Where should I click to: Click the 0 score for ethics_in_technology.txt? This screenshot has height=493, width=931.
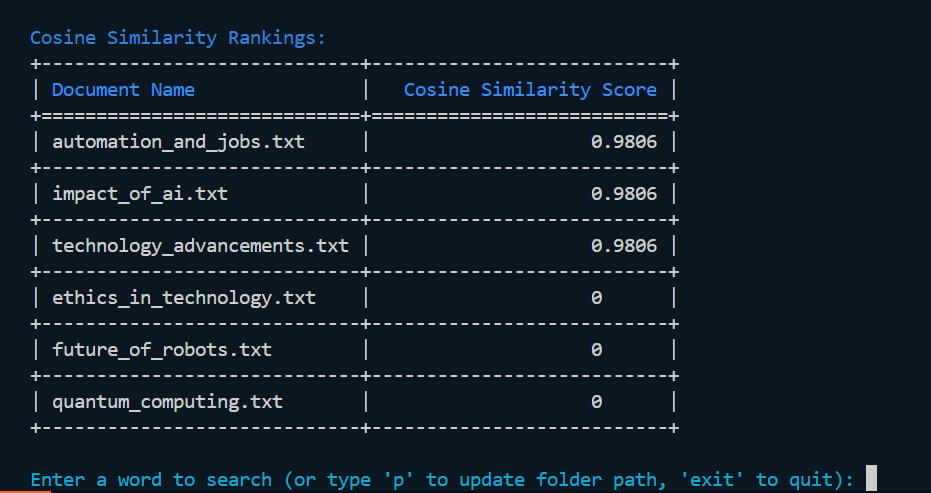tap(597, 298)
